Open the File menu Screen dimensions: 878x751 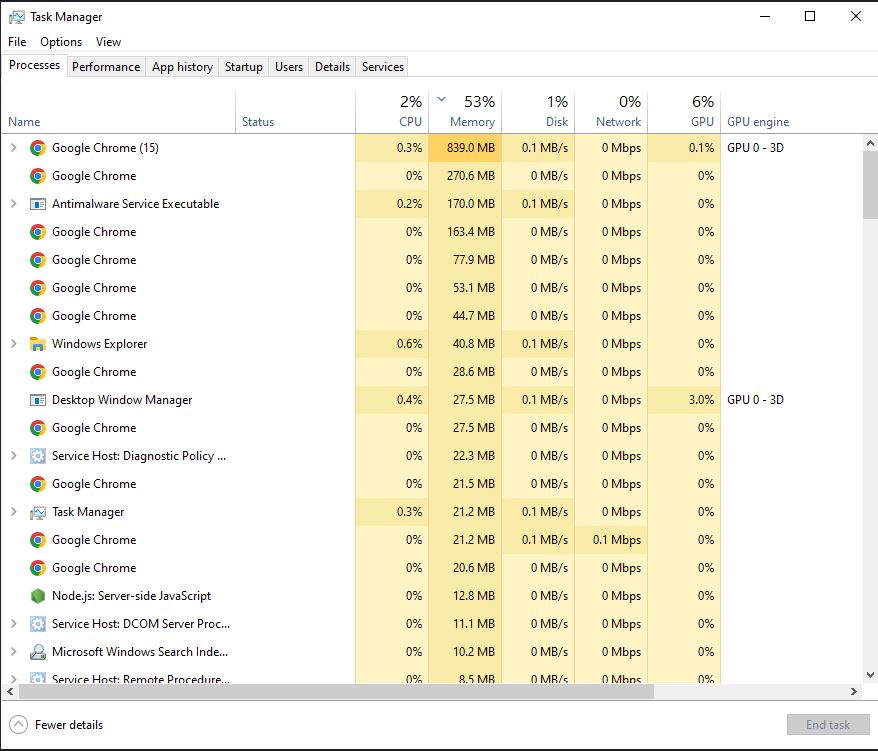17,42
